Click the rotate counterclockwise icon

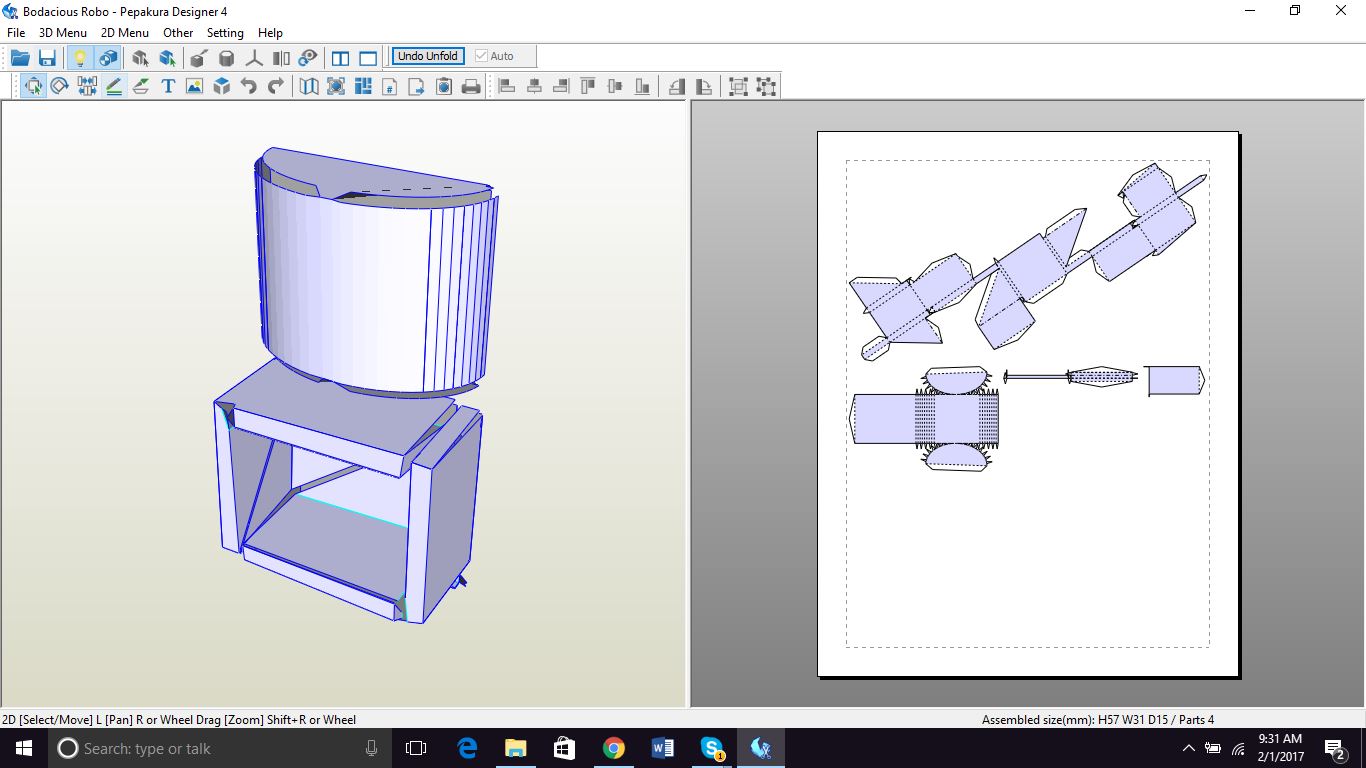[x=677, y=86]
